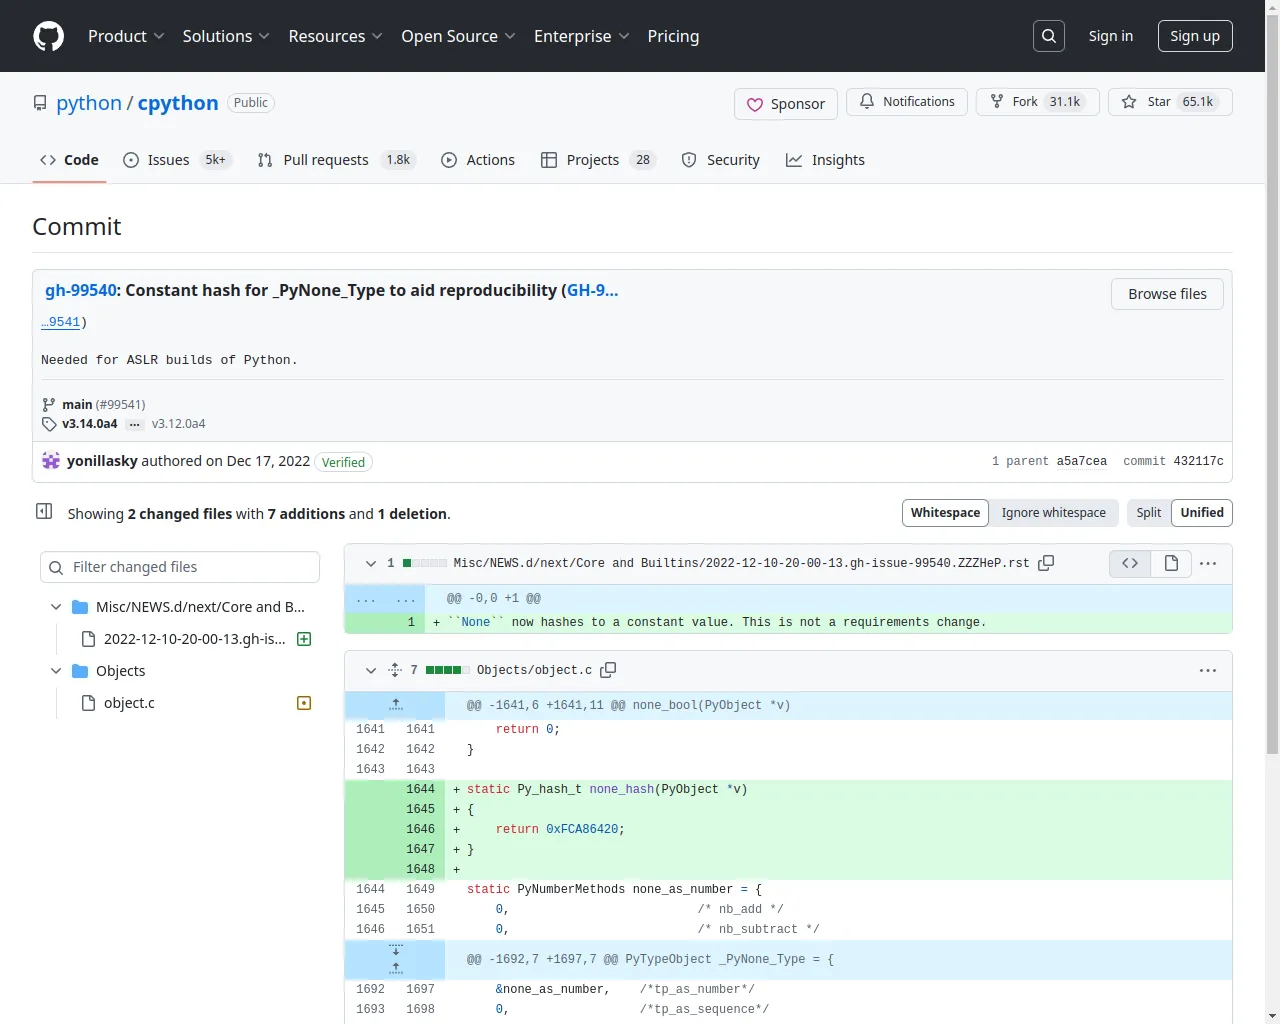Open the main branch link
The height and width of the screenshot is (1024, 1280).
tap(77, 404)
